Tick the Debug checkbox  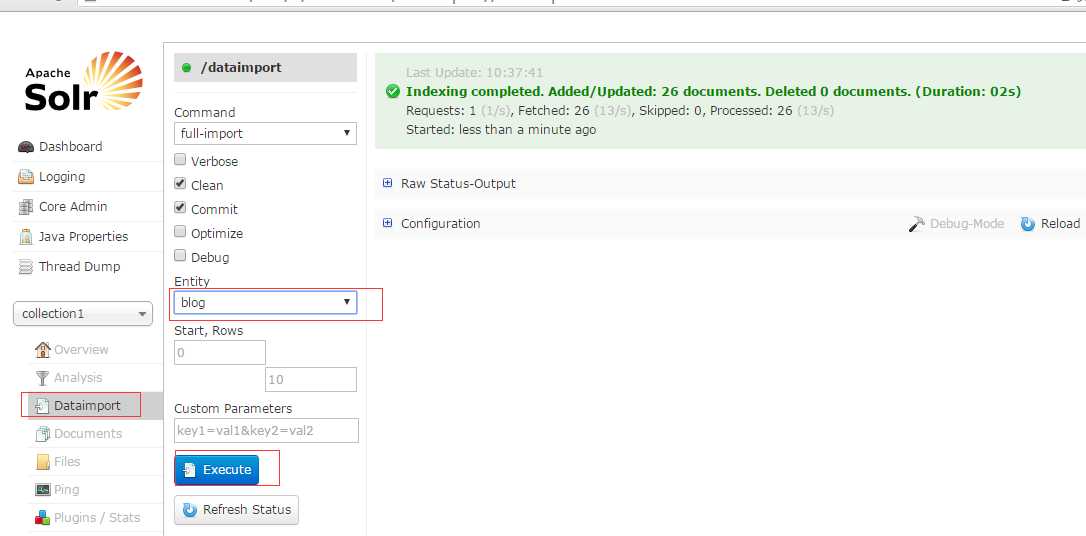coord(180,256)
